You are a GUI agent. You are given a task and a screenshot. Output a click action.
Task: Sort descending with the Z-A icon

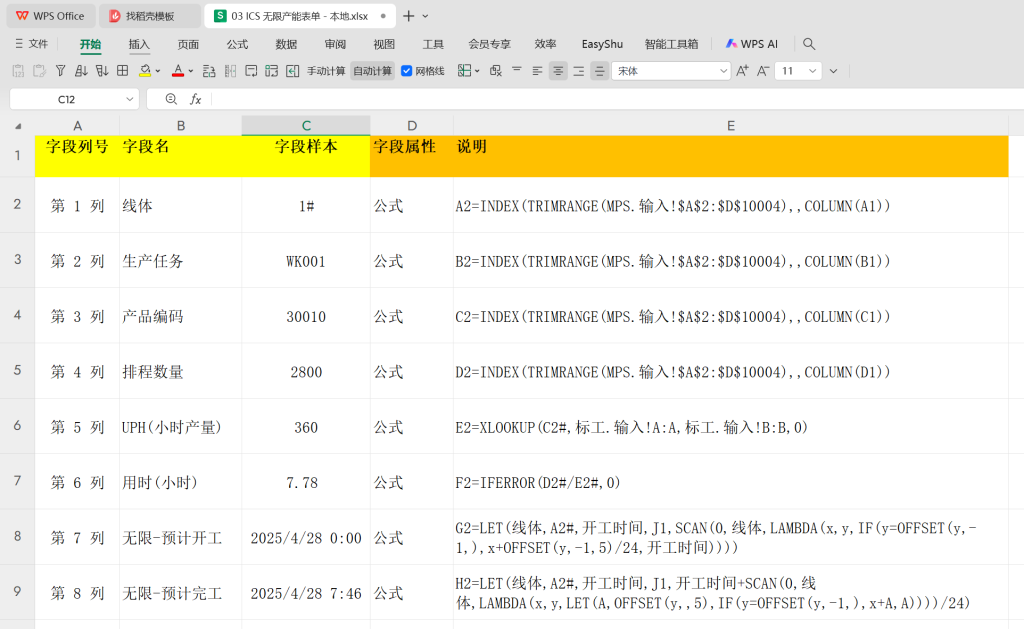(102, 71)
